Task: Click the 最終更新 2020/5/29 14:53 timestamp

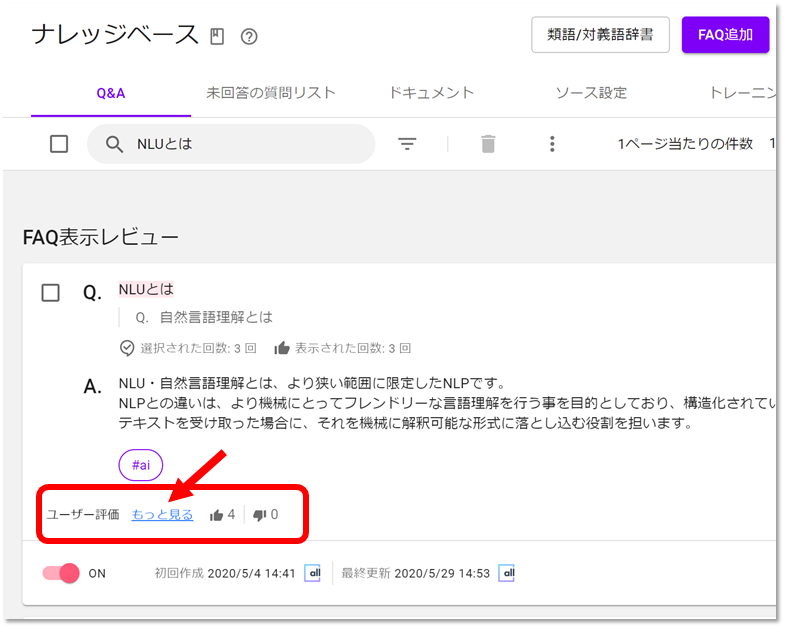Action: click(416, 573)
